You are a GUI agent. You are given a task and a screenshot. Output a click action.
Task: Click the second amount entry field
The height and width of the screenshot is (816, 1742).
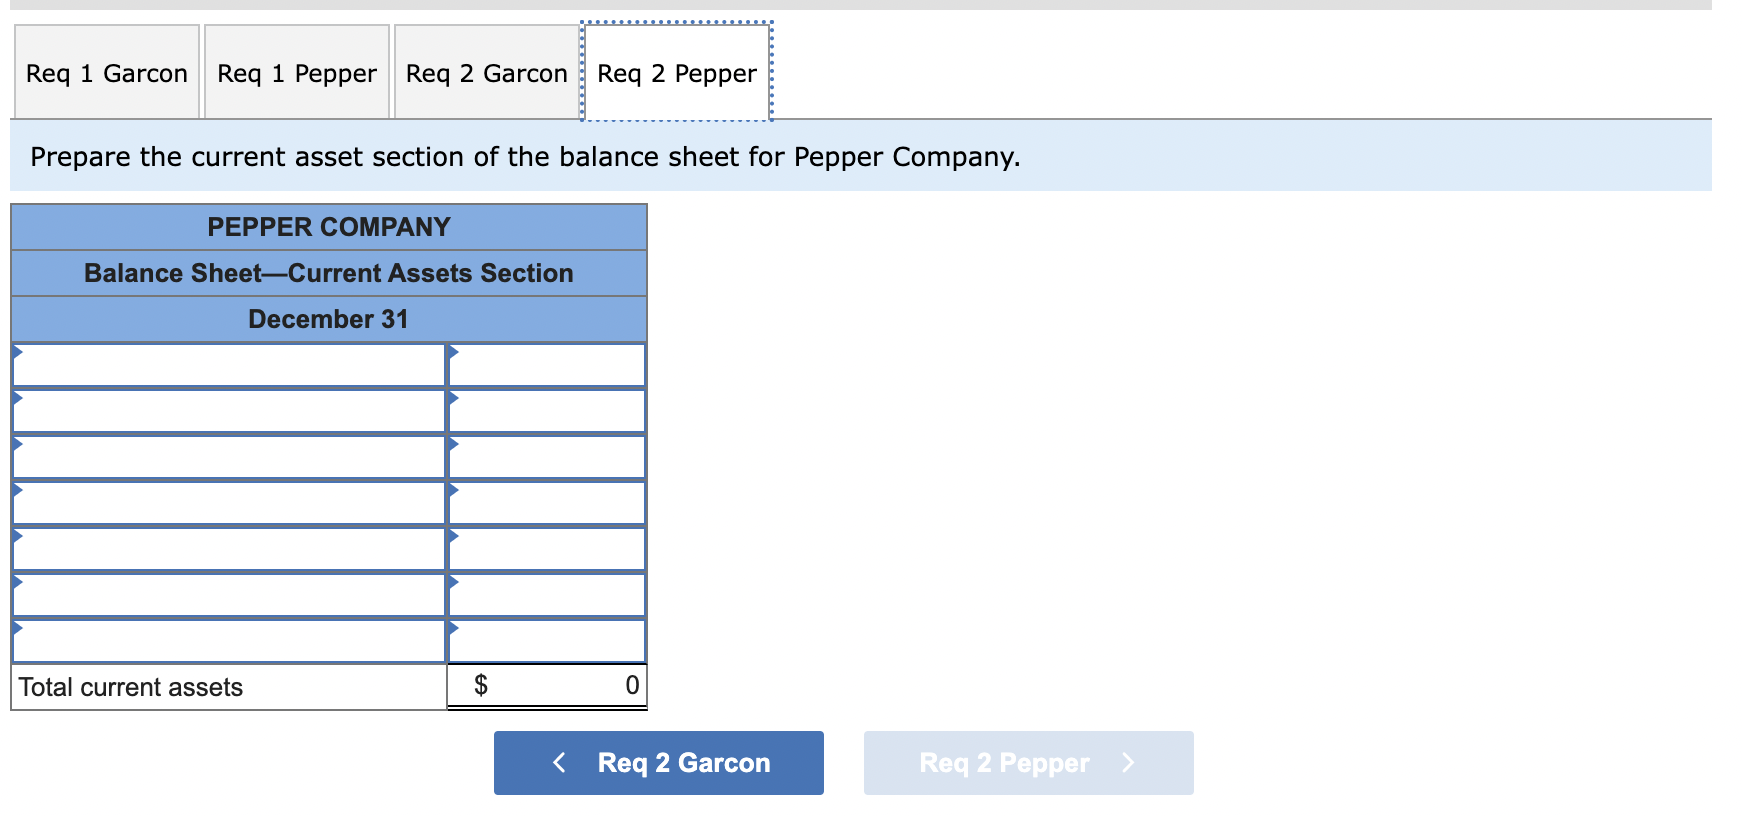pos(546,411)
